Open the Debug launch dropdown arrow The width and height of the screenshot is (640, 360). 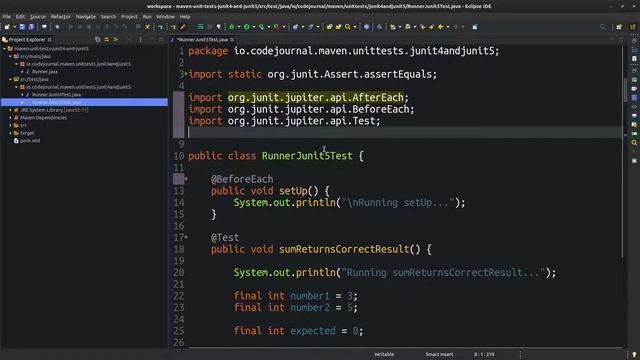coord(239,27)
